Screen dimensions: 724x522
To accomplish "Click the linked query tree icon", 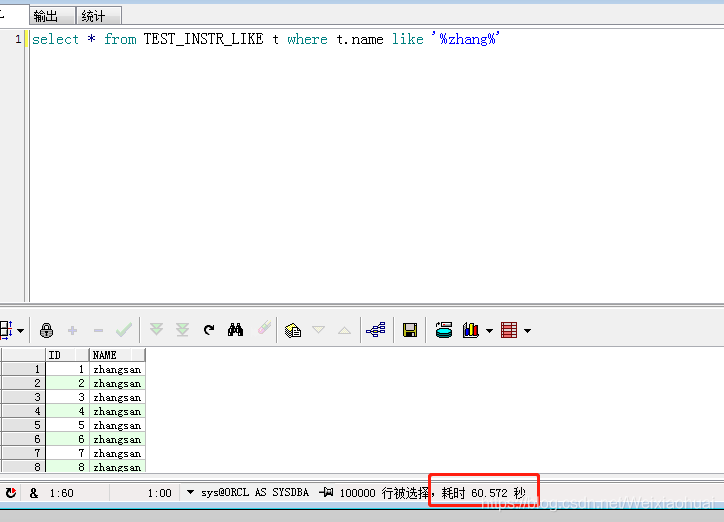I will coord(375,330).
